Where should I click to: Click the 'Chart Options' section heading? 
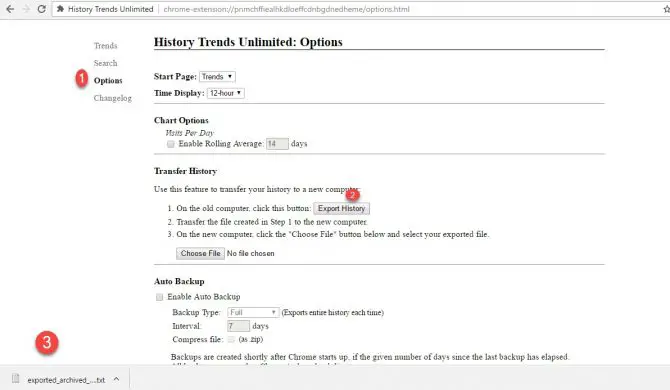pyautogui.click(x=181, y=120)
